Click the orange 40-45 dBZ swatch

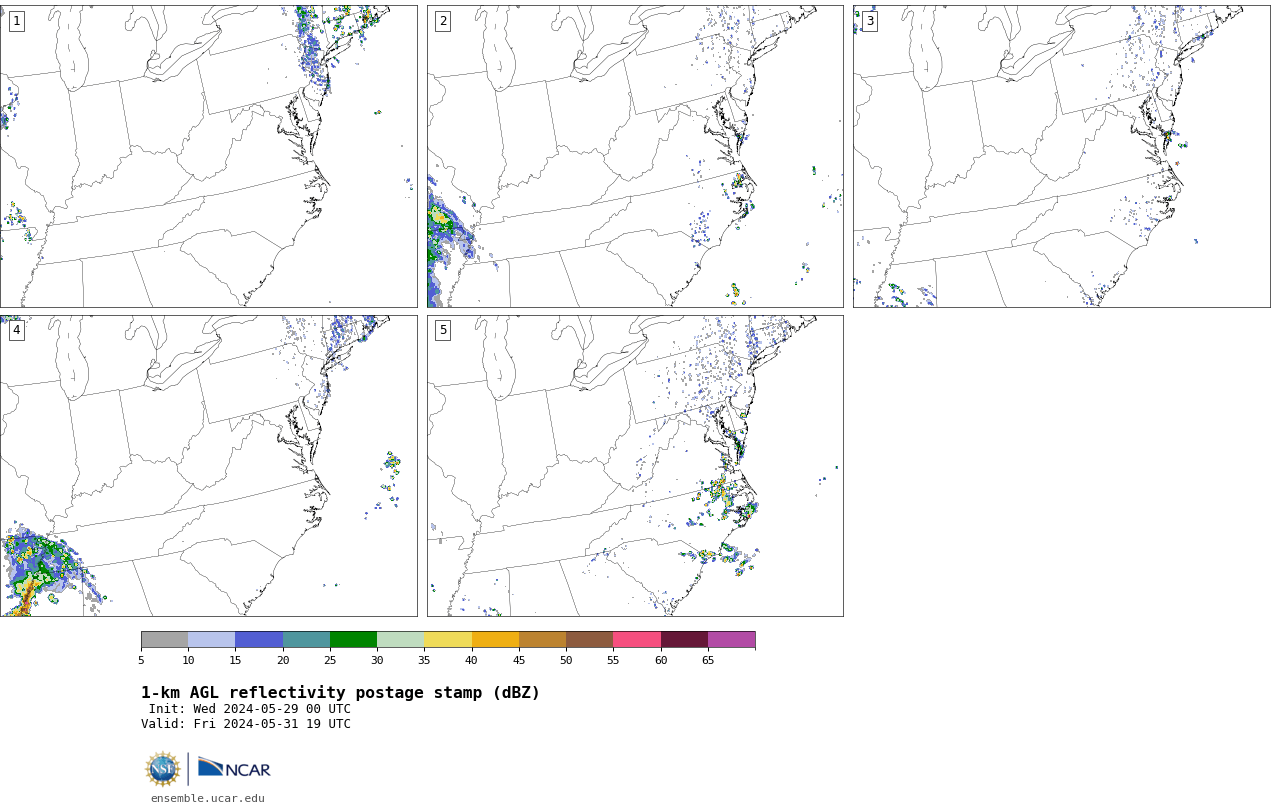495,640
